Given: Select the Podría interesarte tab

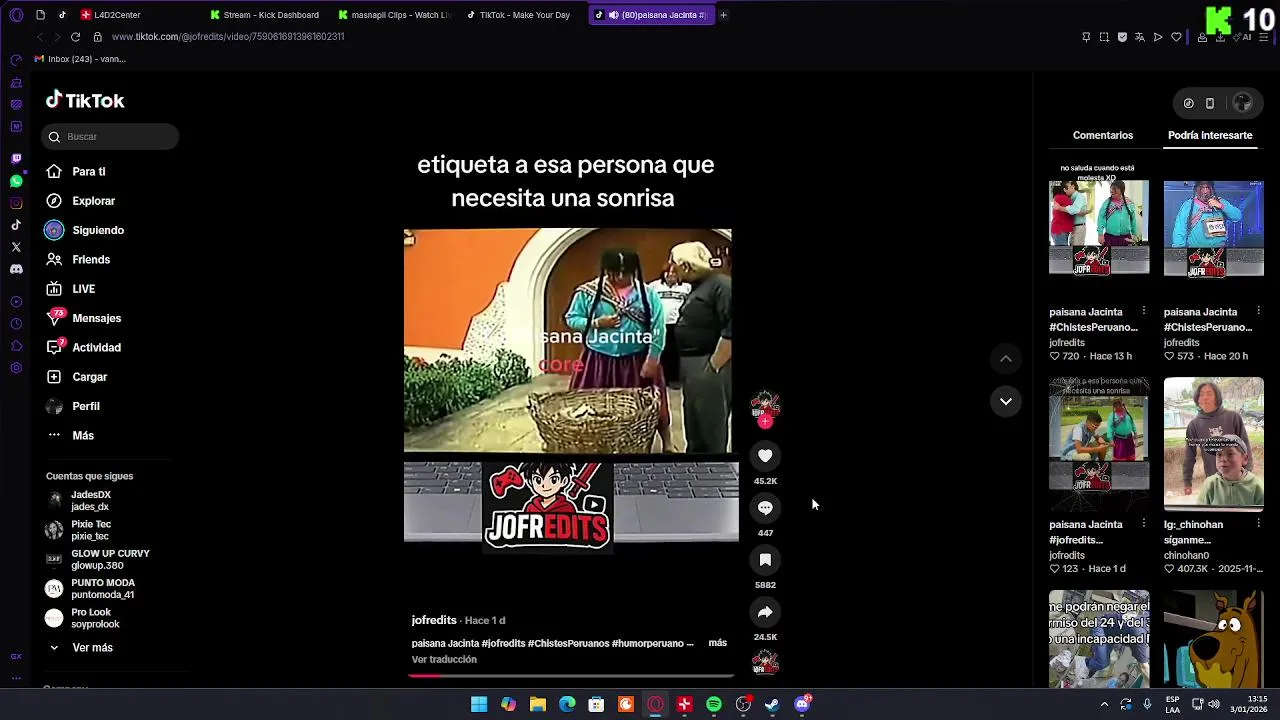Looking at the screenshot, I should [x=1210, y=135].
